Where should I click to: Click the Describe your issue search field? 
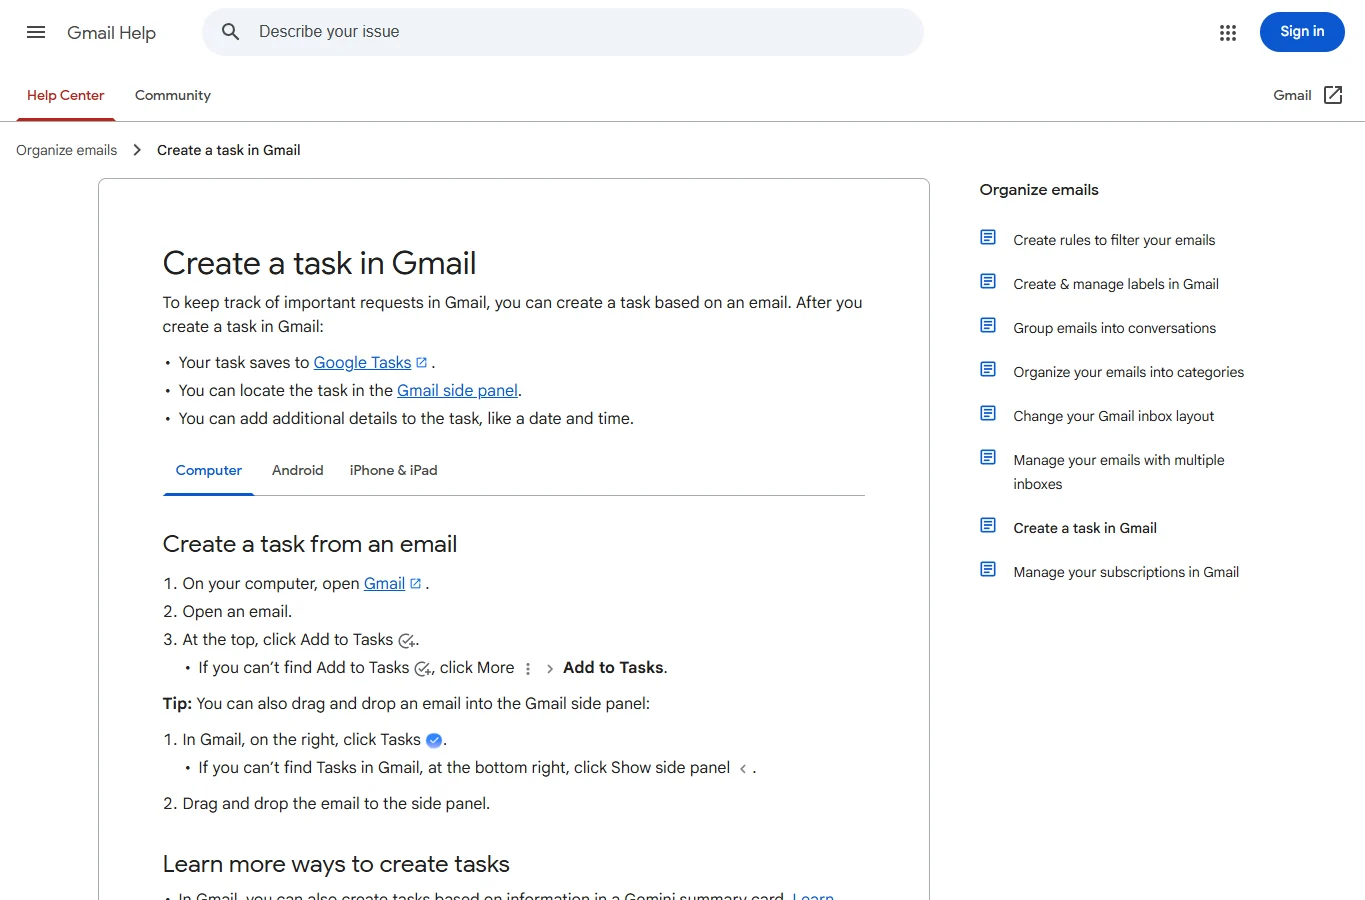point(563,32)
